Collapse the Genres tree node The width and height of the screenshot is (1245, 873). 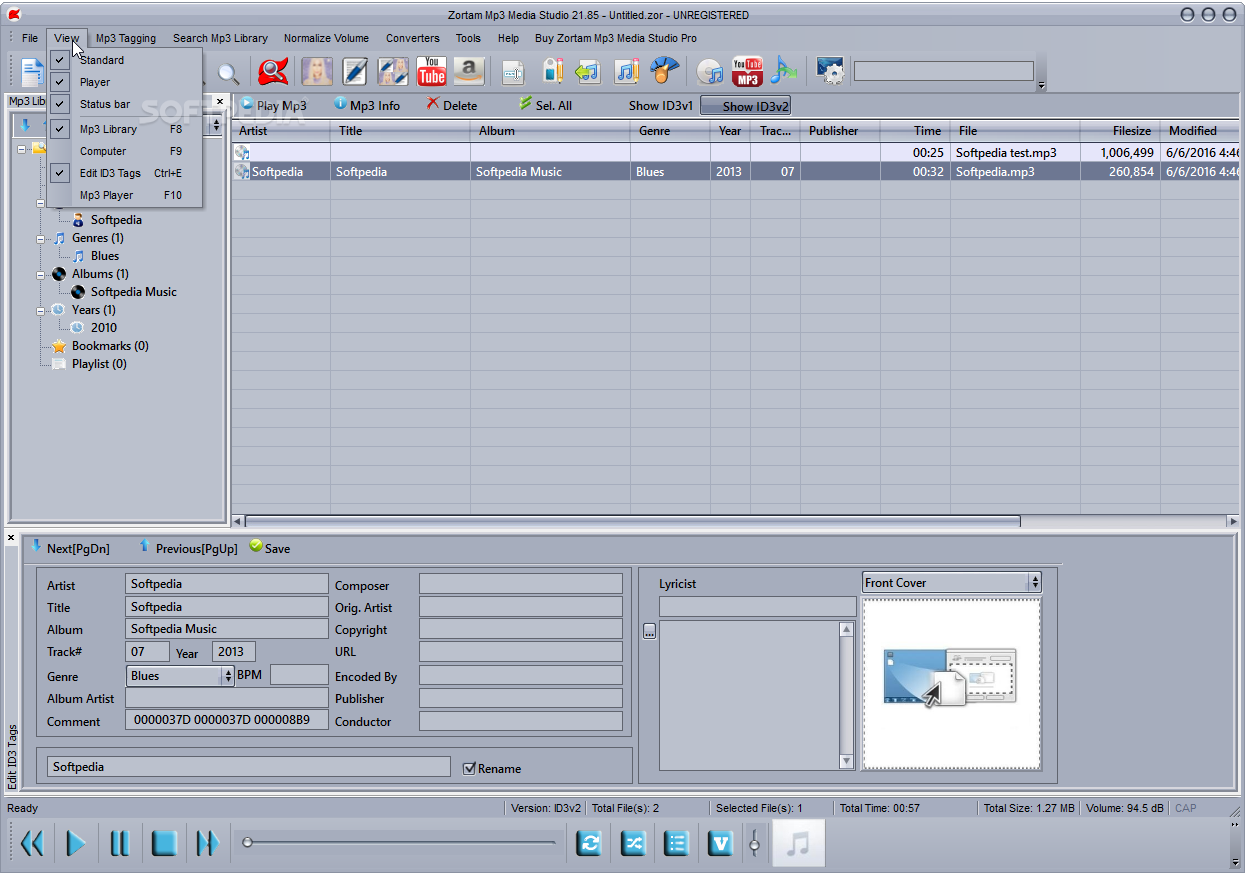click(41, 238)
